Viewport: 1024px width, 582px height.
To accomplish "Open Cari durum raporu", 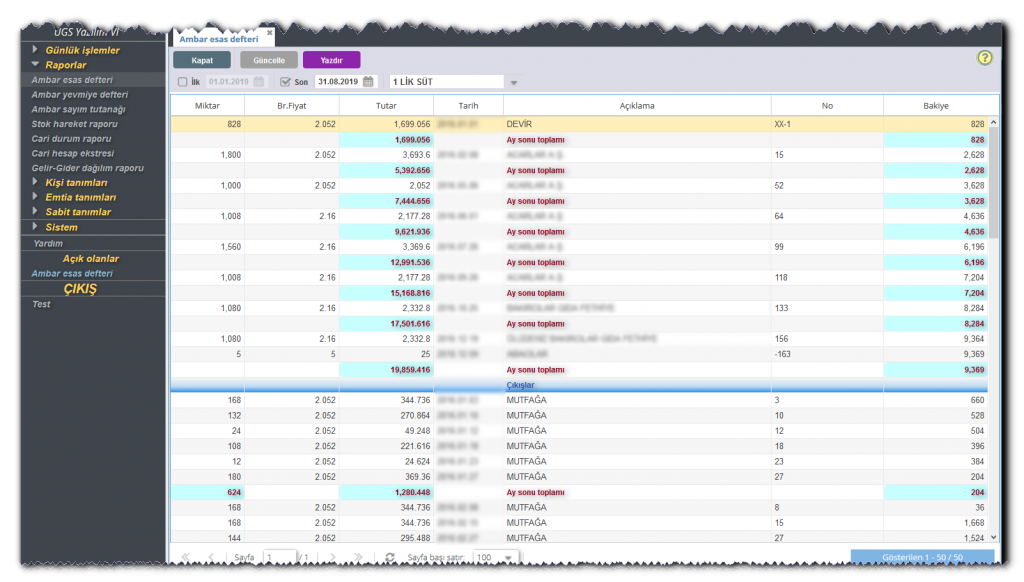I will [71, 138].
